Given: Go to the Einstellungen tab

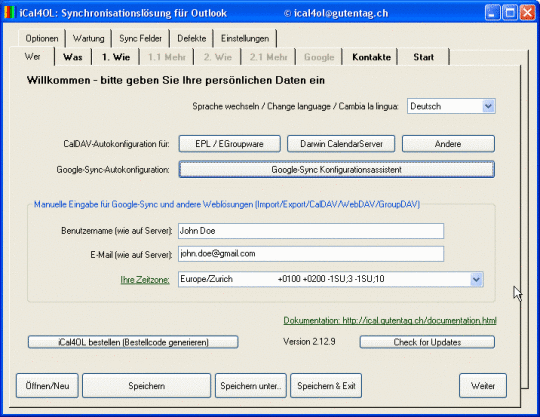Looking at the screenshot, I should point(245,39).
